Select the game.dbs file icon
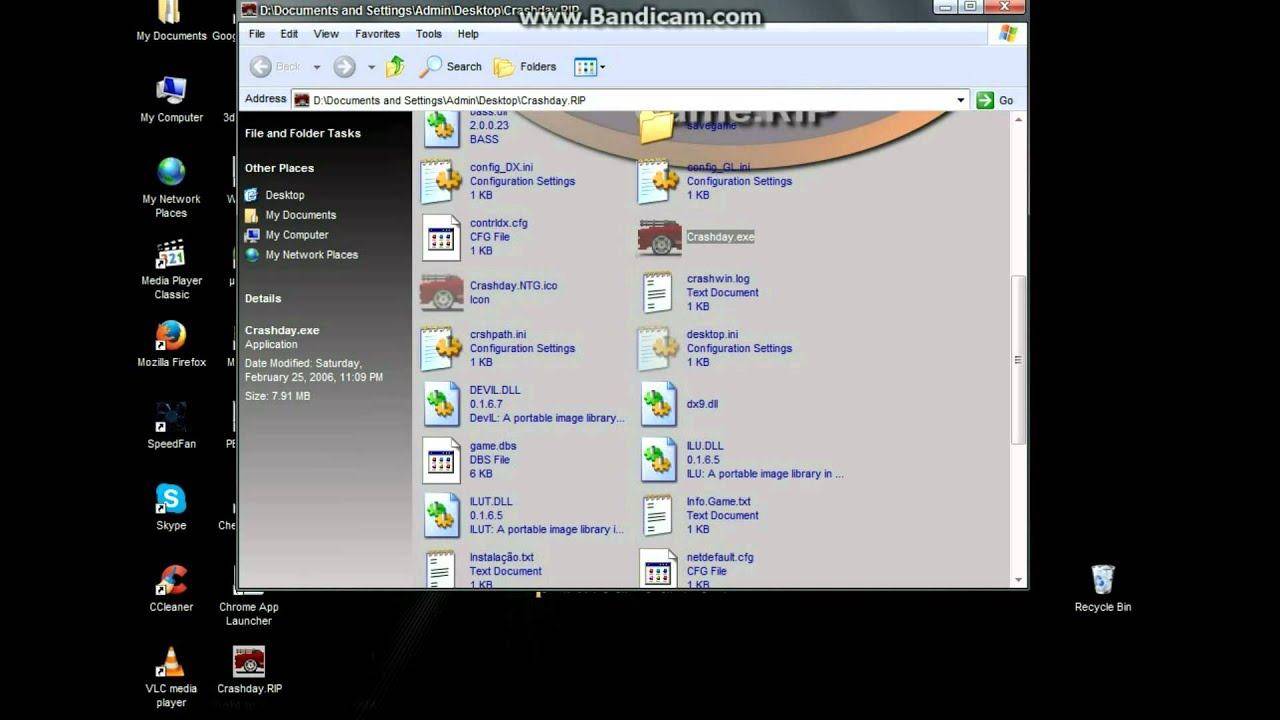 [x=442, y=460]
